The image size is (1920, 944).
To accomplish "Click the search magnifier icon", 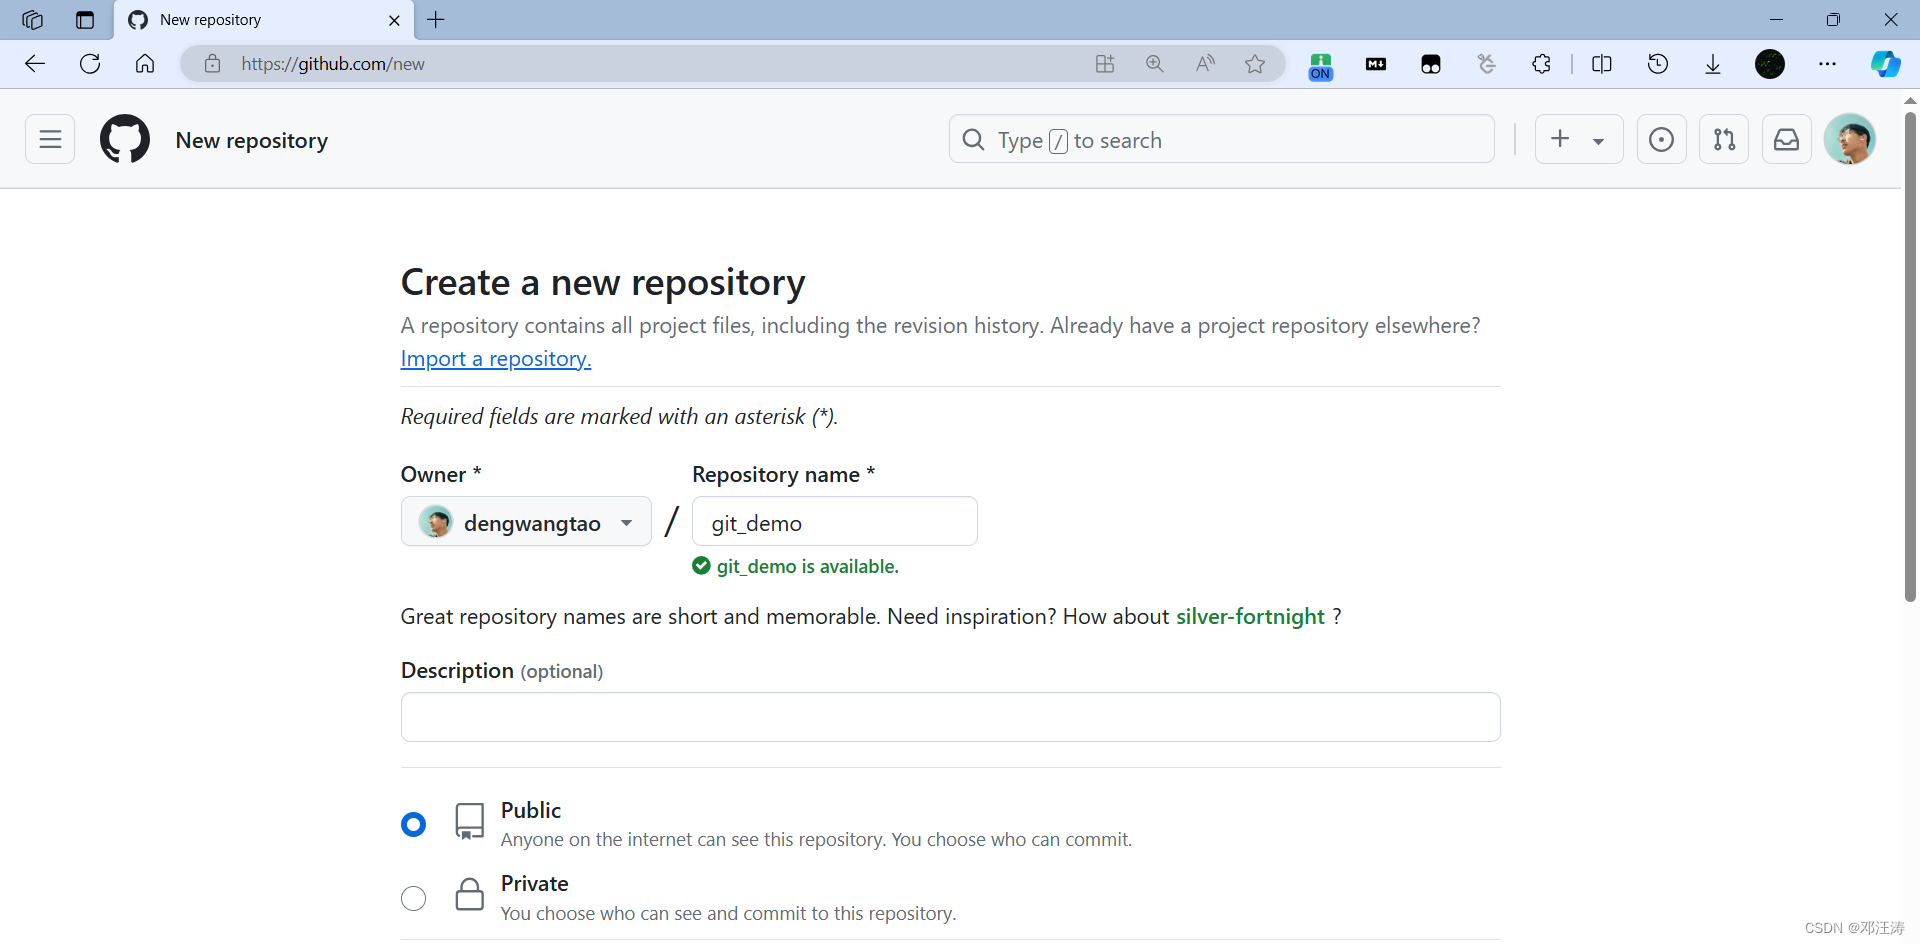I will click(x=973, y=140).
